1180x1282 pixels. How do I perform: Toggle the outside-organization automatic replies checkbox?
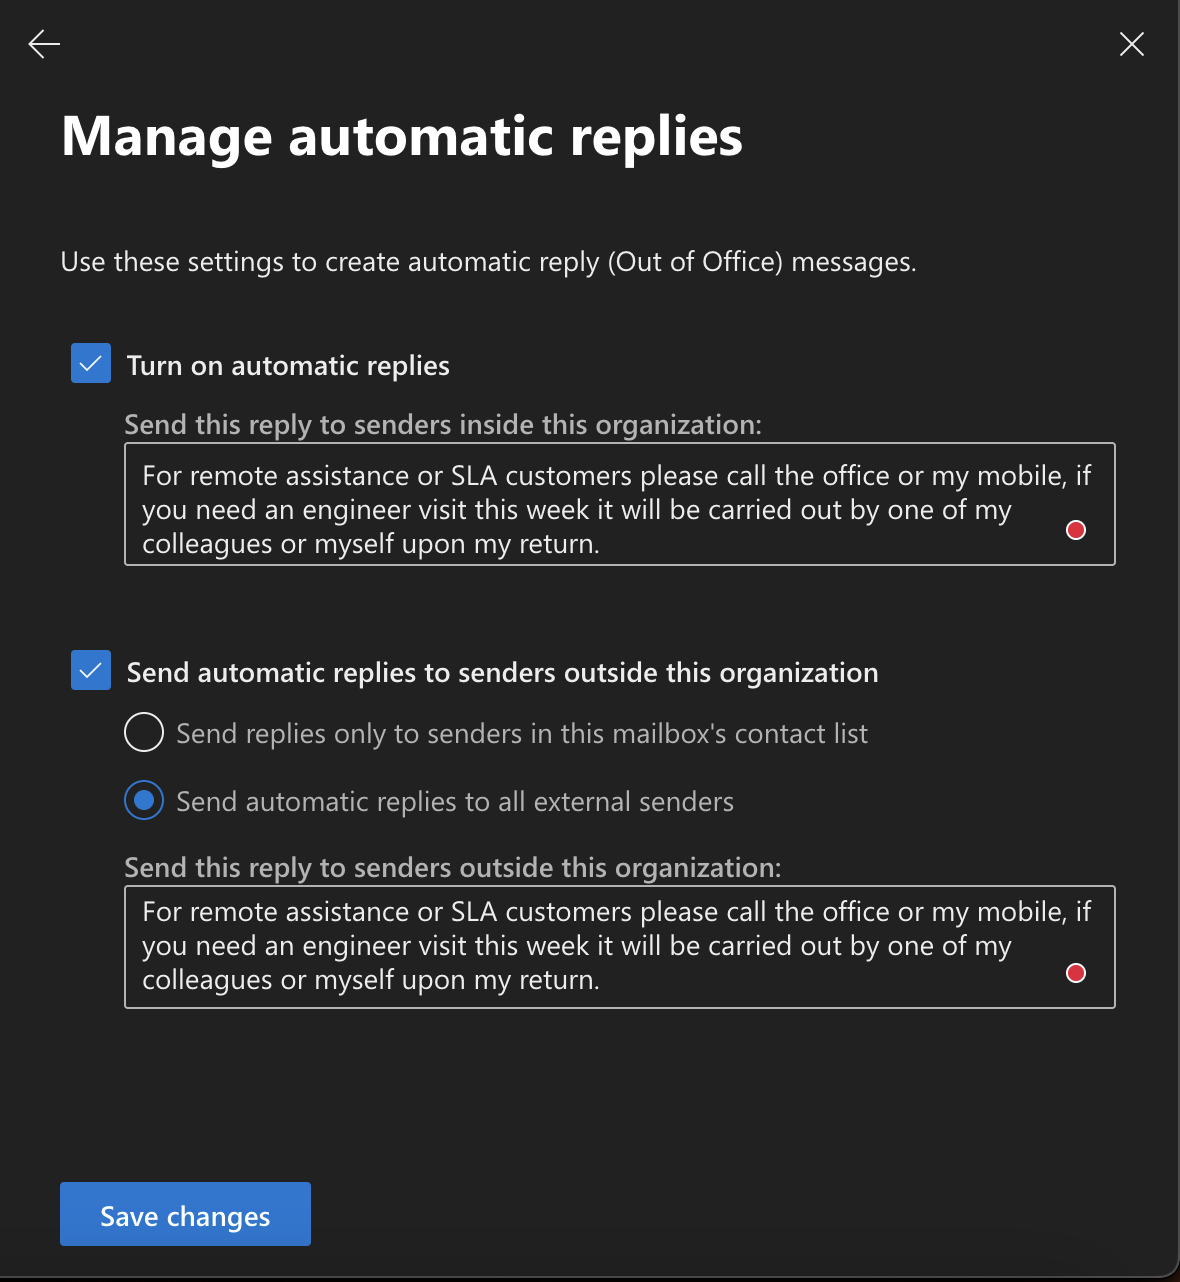tap(91, 671)
